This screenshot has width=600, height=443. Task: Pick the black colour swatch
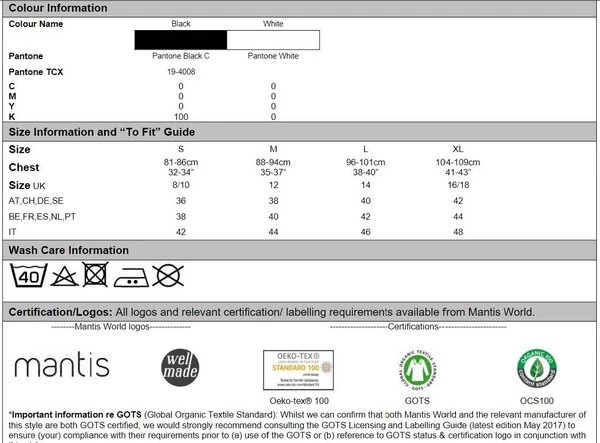tap(181, 40)
